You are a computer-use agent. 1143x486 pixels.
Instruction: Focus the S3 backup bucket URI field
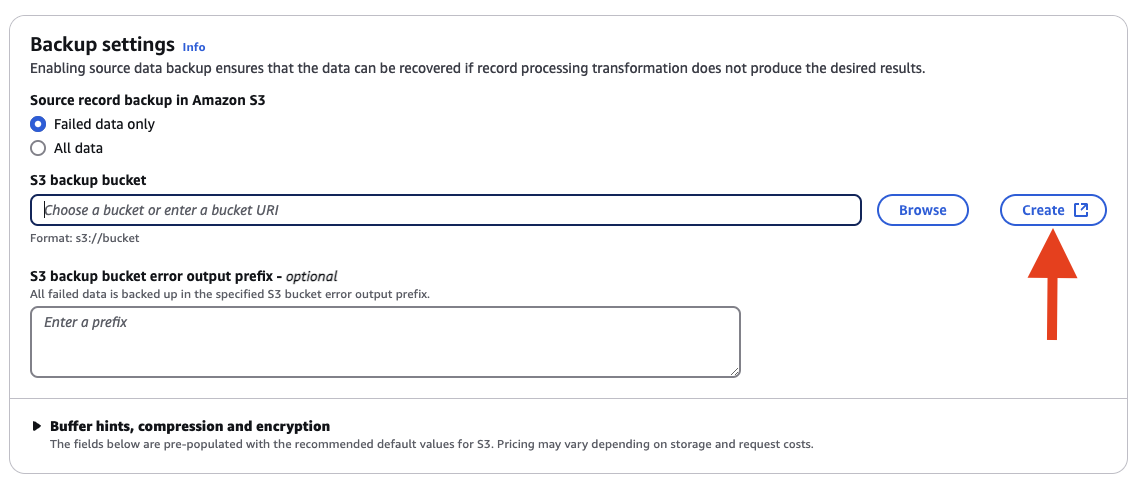[445, 210]
